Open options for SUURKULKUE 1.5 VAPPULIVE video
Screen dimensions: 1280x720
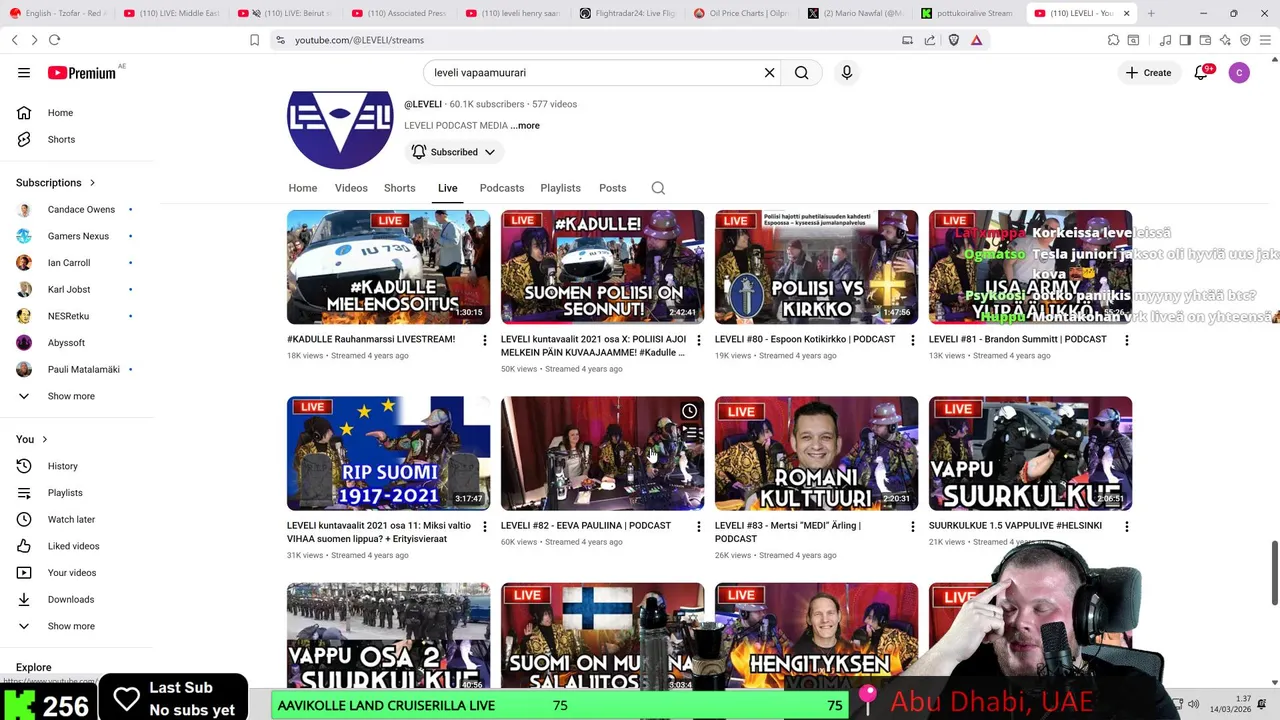1127,526
